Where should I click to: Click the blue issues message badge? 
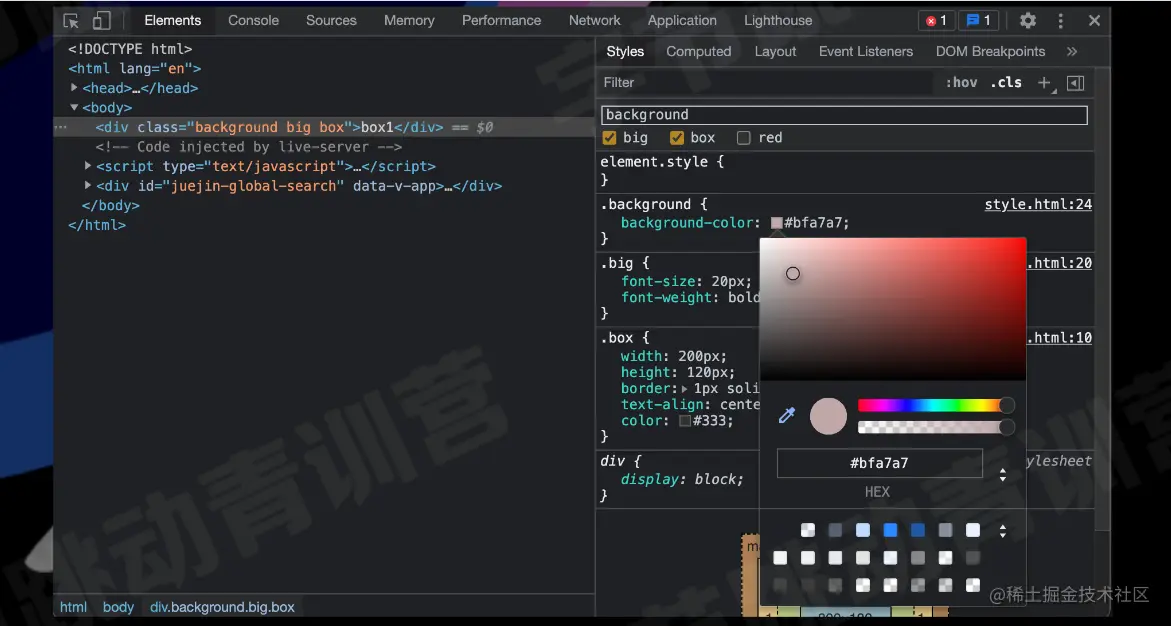978,21
